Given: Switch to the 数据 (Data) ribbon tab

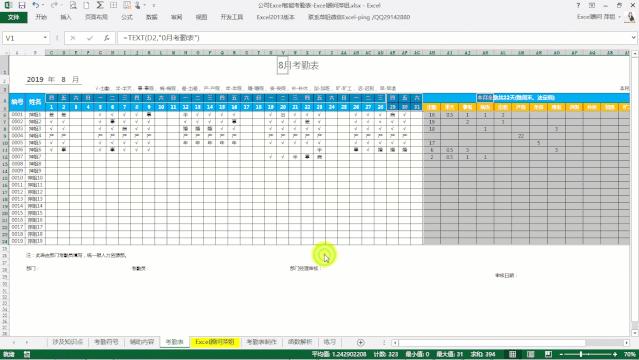Looking at the screenshot, I should 152,17.
